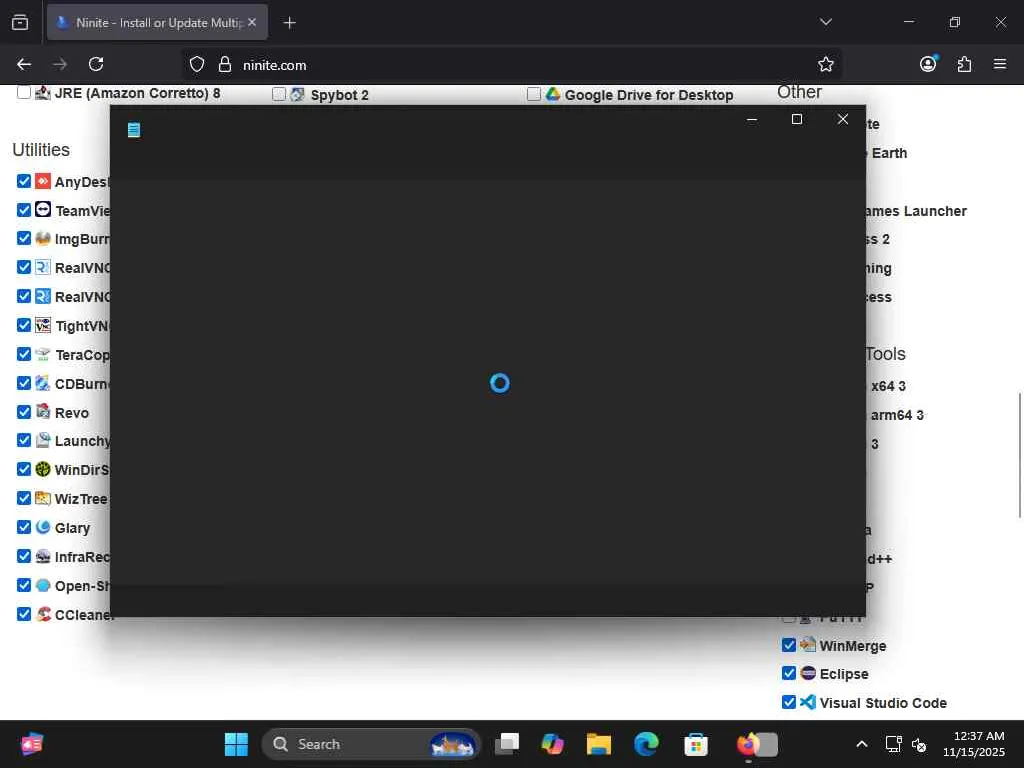Screen dimensions: 1024x768
Task: Click the WinDirStat app icon
Action: (43, 469)
